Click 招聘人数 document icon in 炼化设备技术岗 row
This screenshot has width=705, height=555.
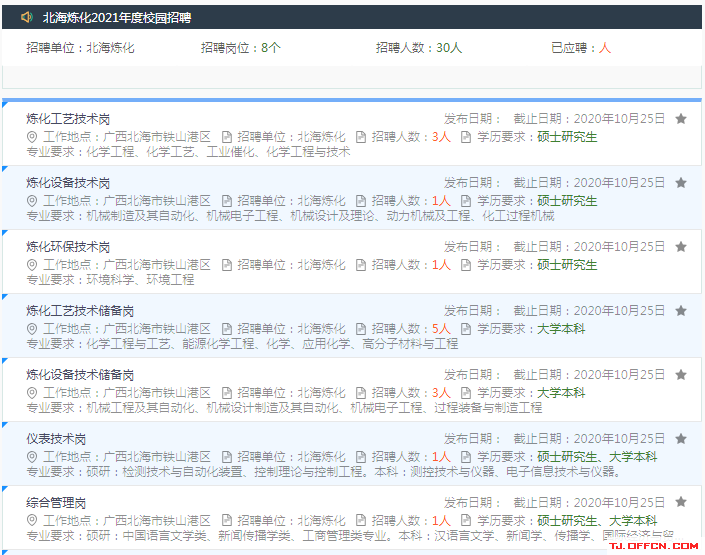[x=361, y=201]
